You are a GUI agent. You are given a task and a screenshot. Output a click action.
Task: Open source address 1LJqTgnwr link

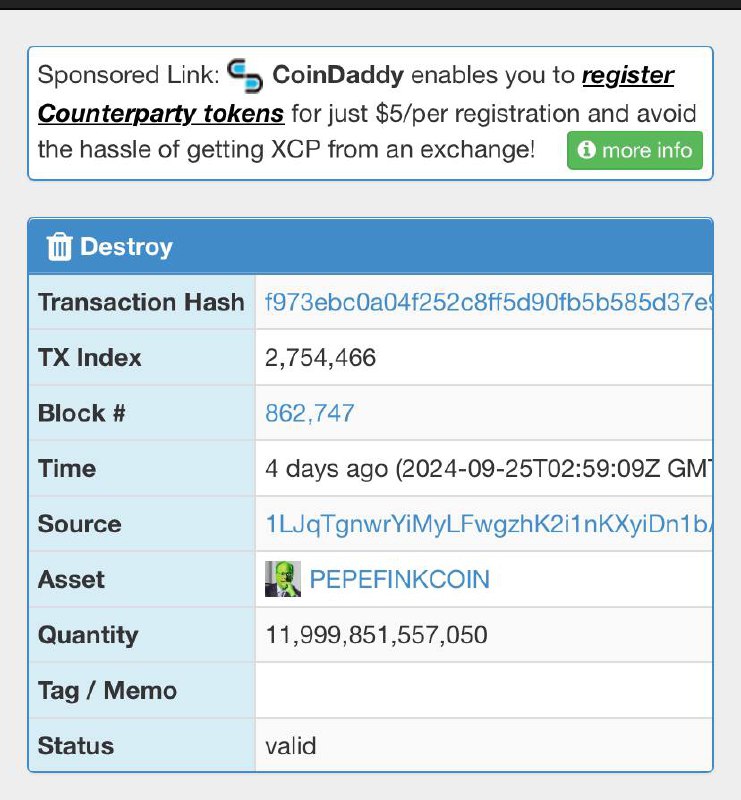(488, 524)
